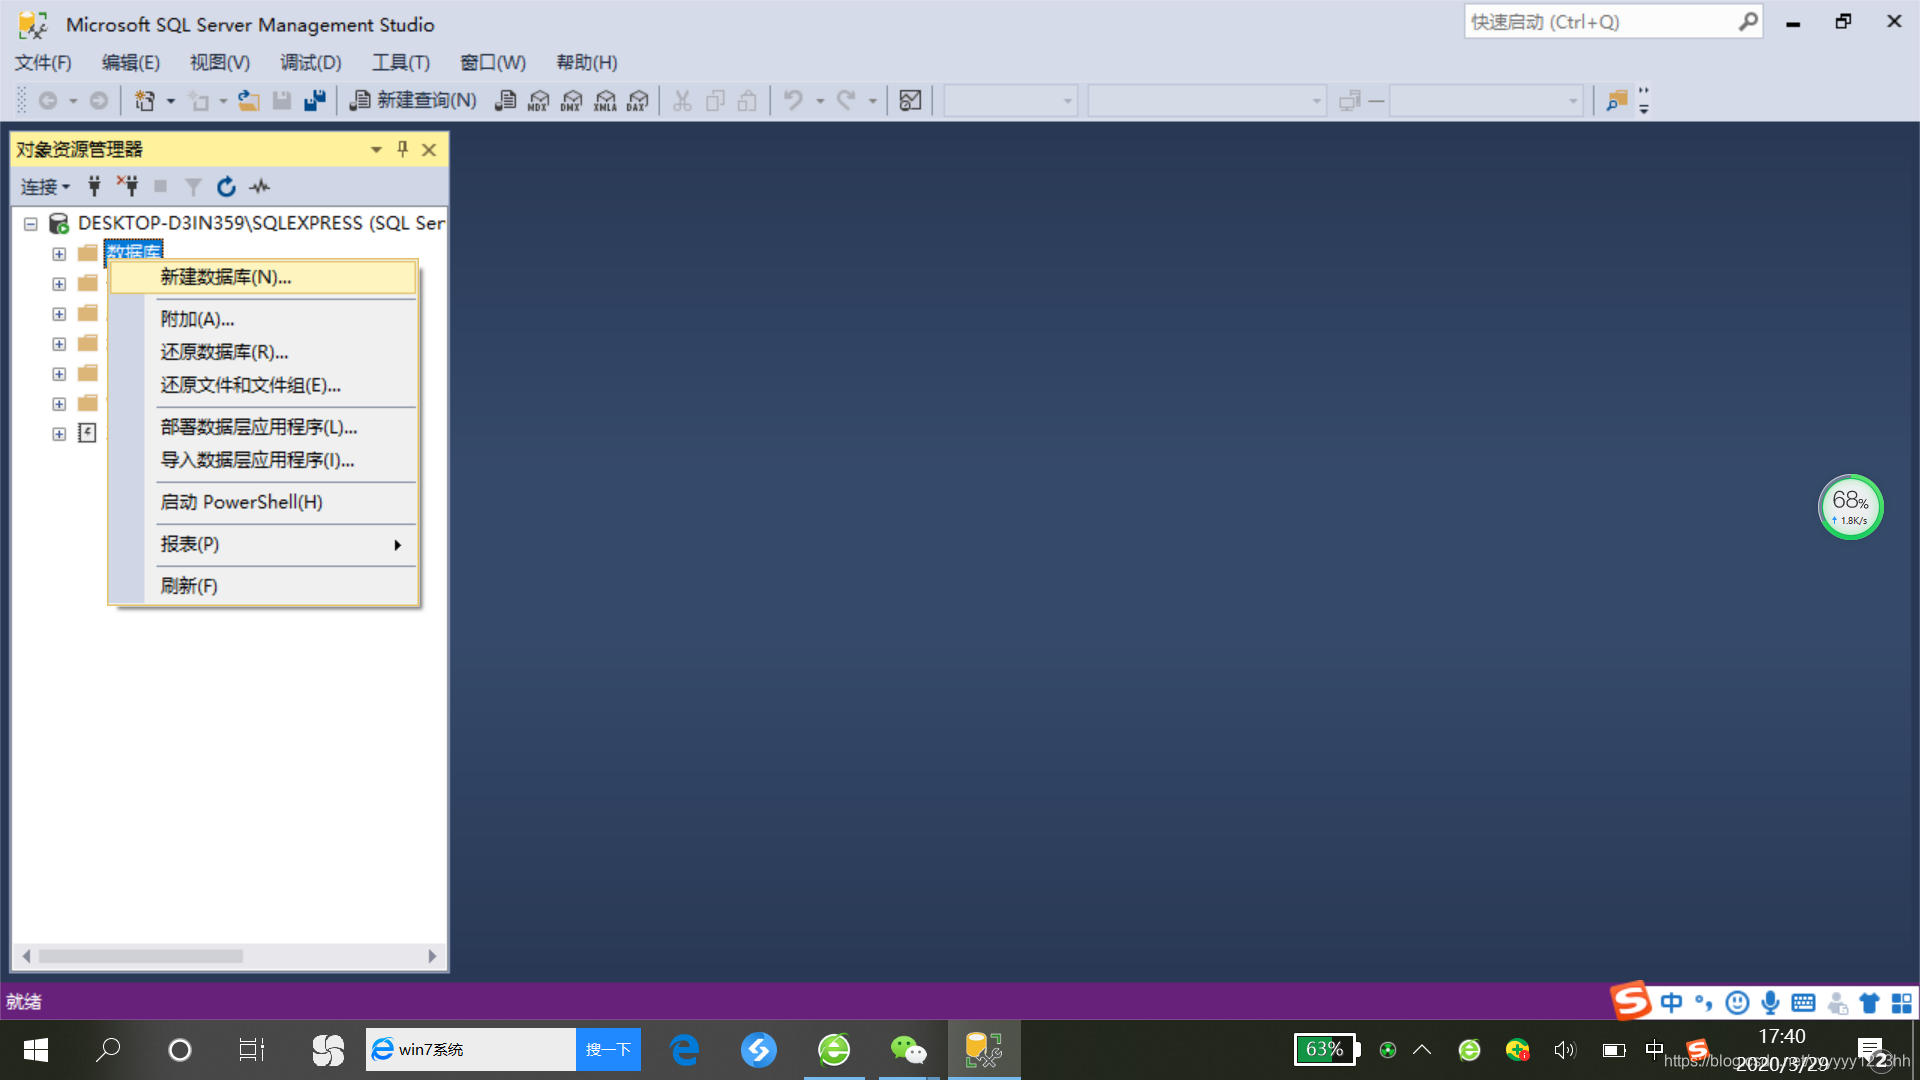Click the activity monitor toolbar icon
This screenshot has height=1080, width=1920.
tap(910, 101)
